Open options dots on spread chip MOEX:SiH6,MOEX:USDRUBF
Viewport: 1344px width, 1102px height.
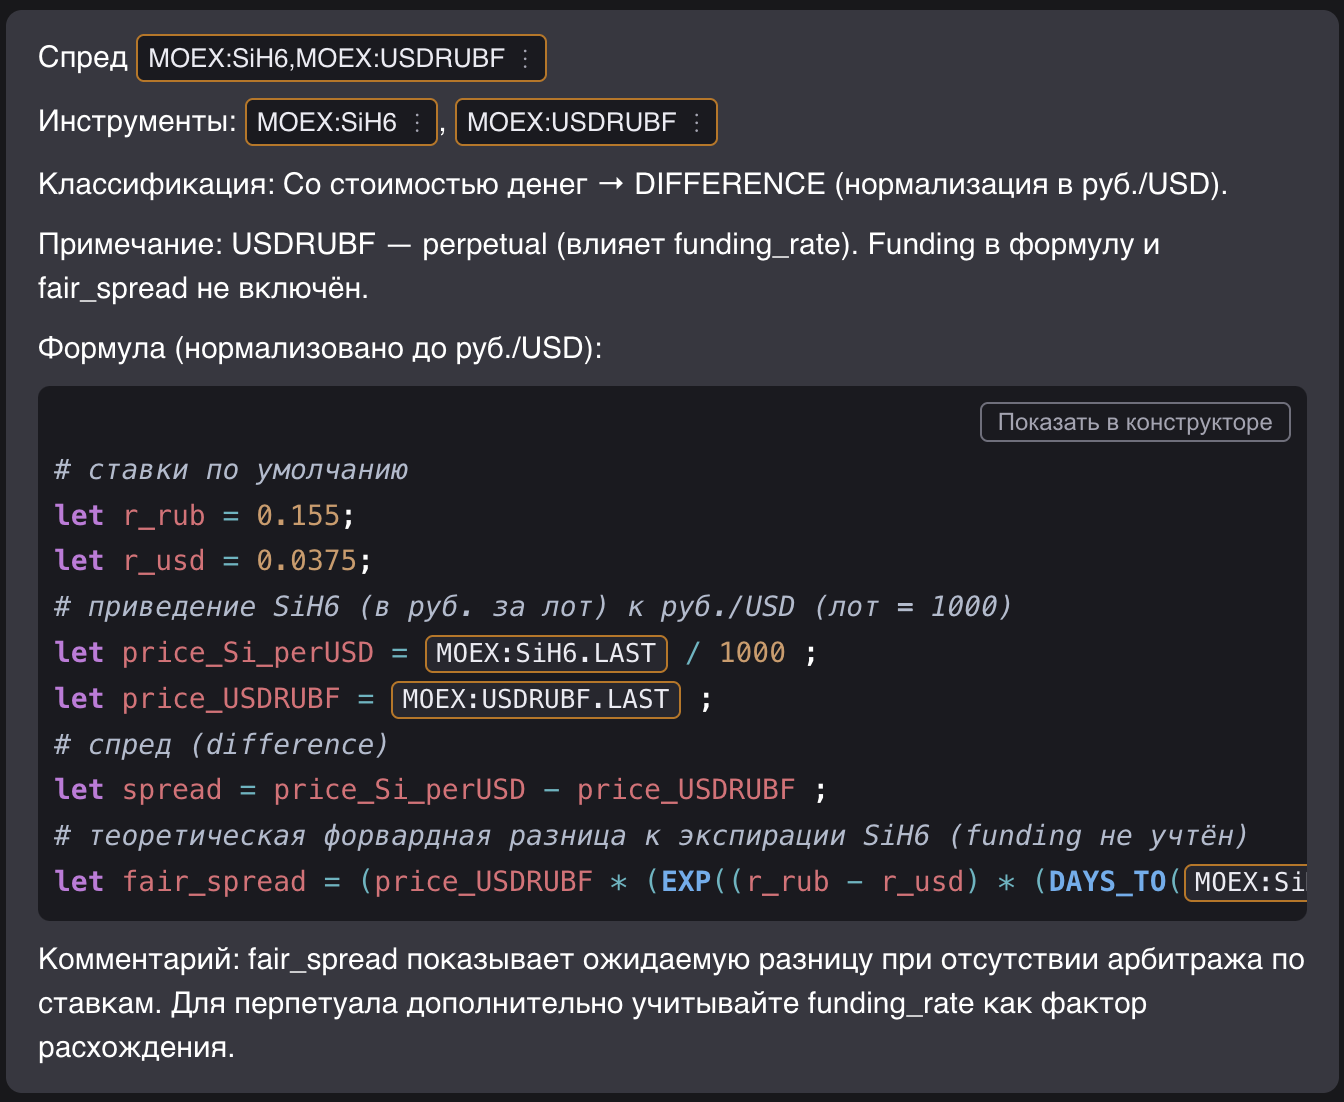[x=526, y=58]
